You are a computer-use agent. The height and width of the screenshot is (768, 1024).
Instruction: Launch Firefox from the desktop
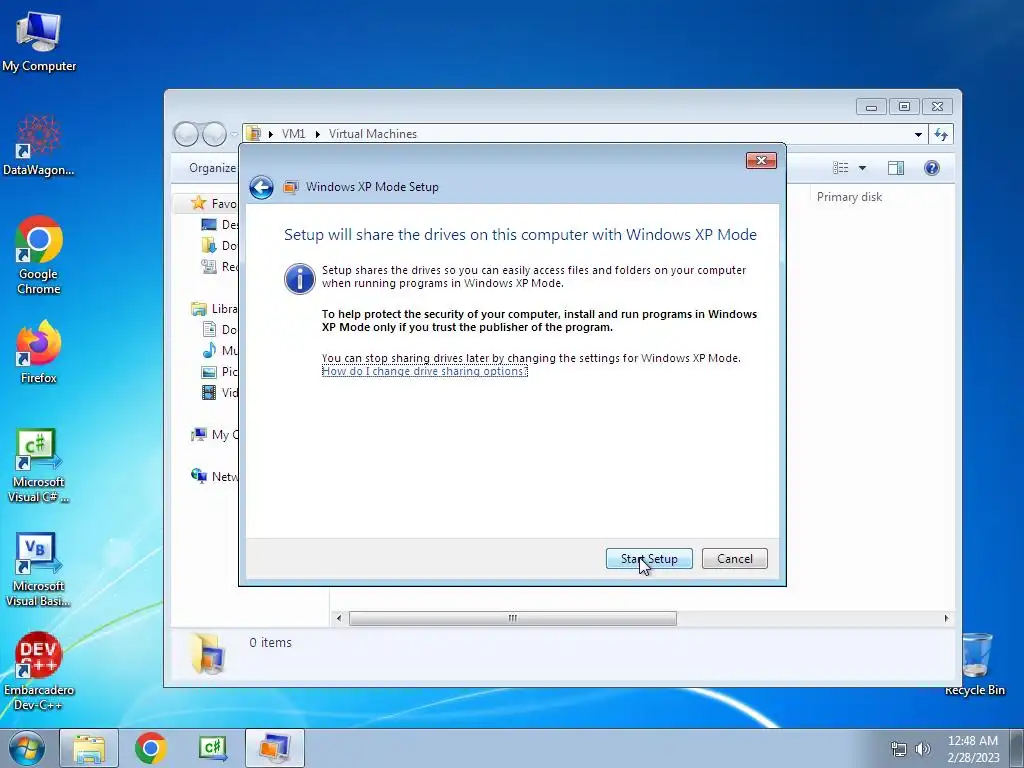[x=39, y=352]
